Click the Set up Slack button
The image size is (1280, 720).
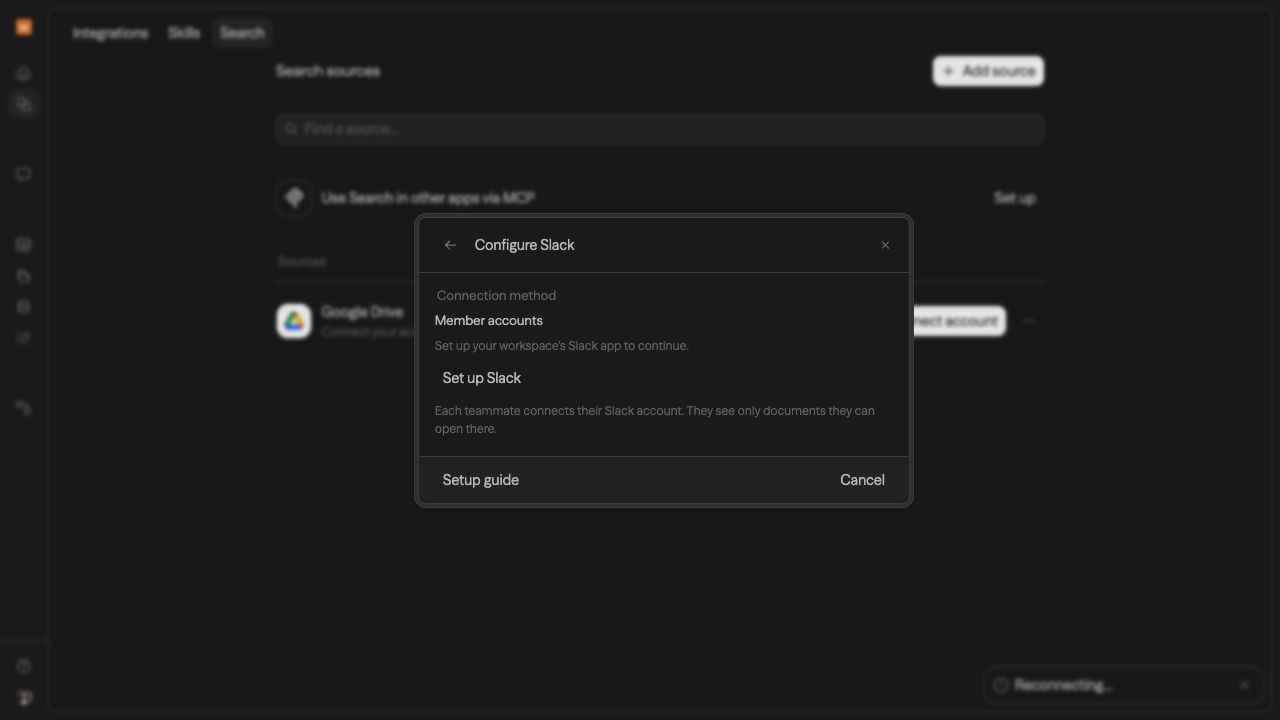point(482,378)
